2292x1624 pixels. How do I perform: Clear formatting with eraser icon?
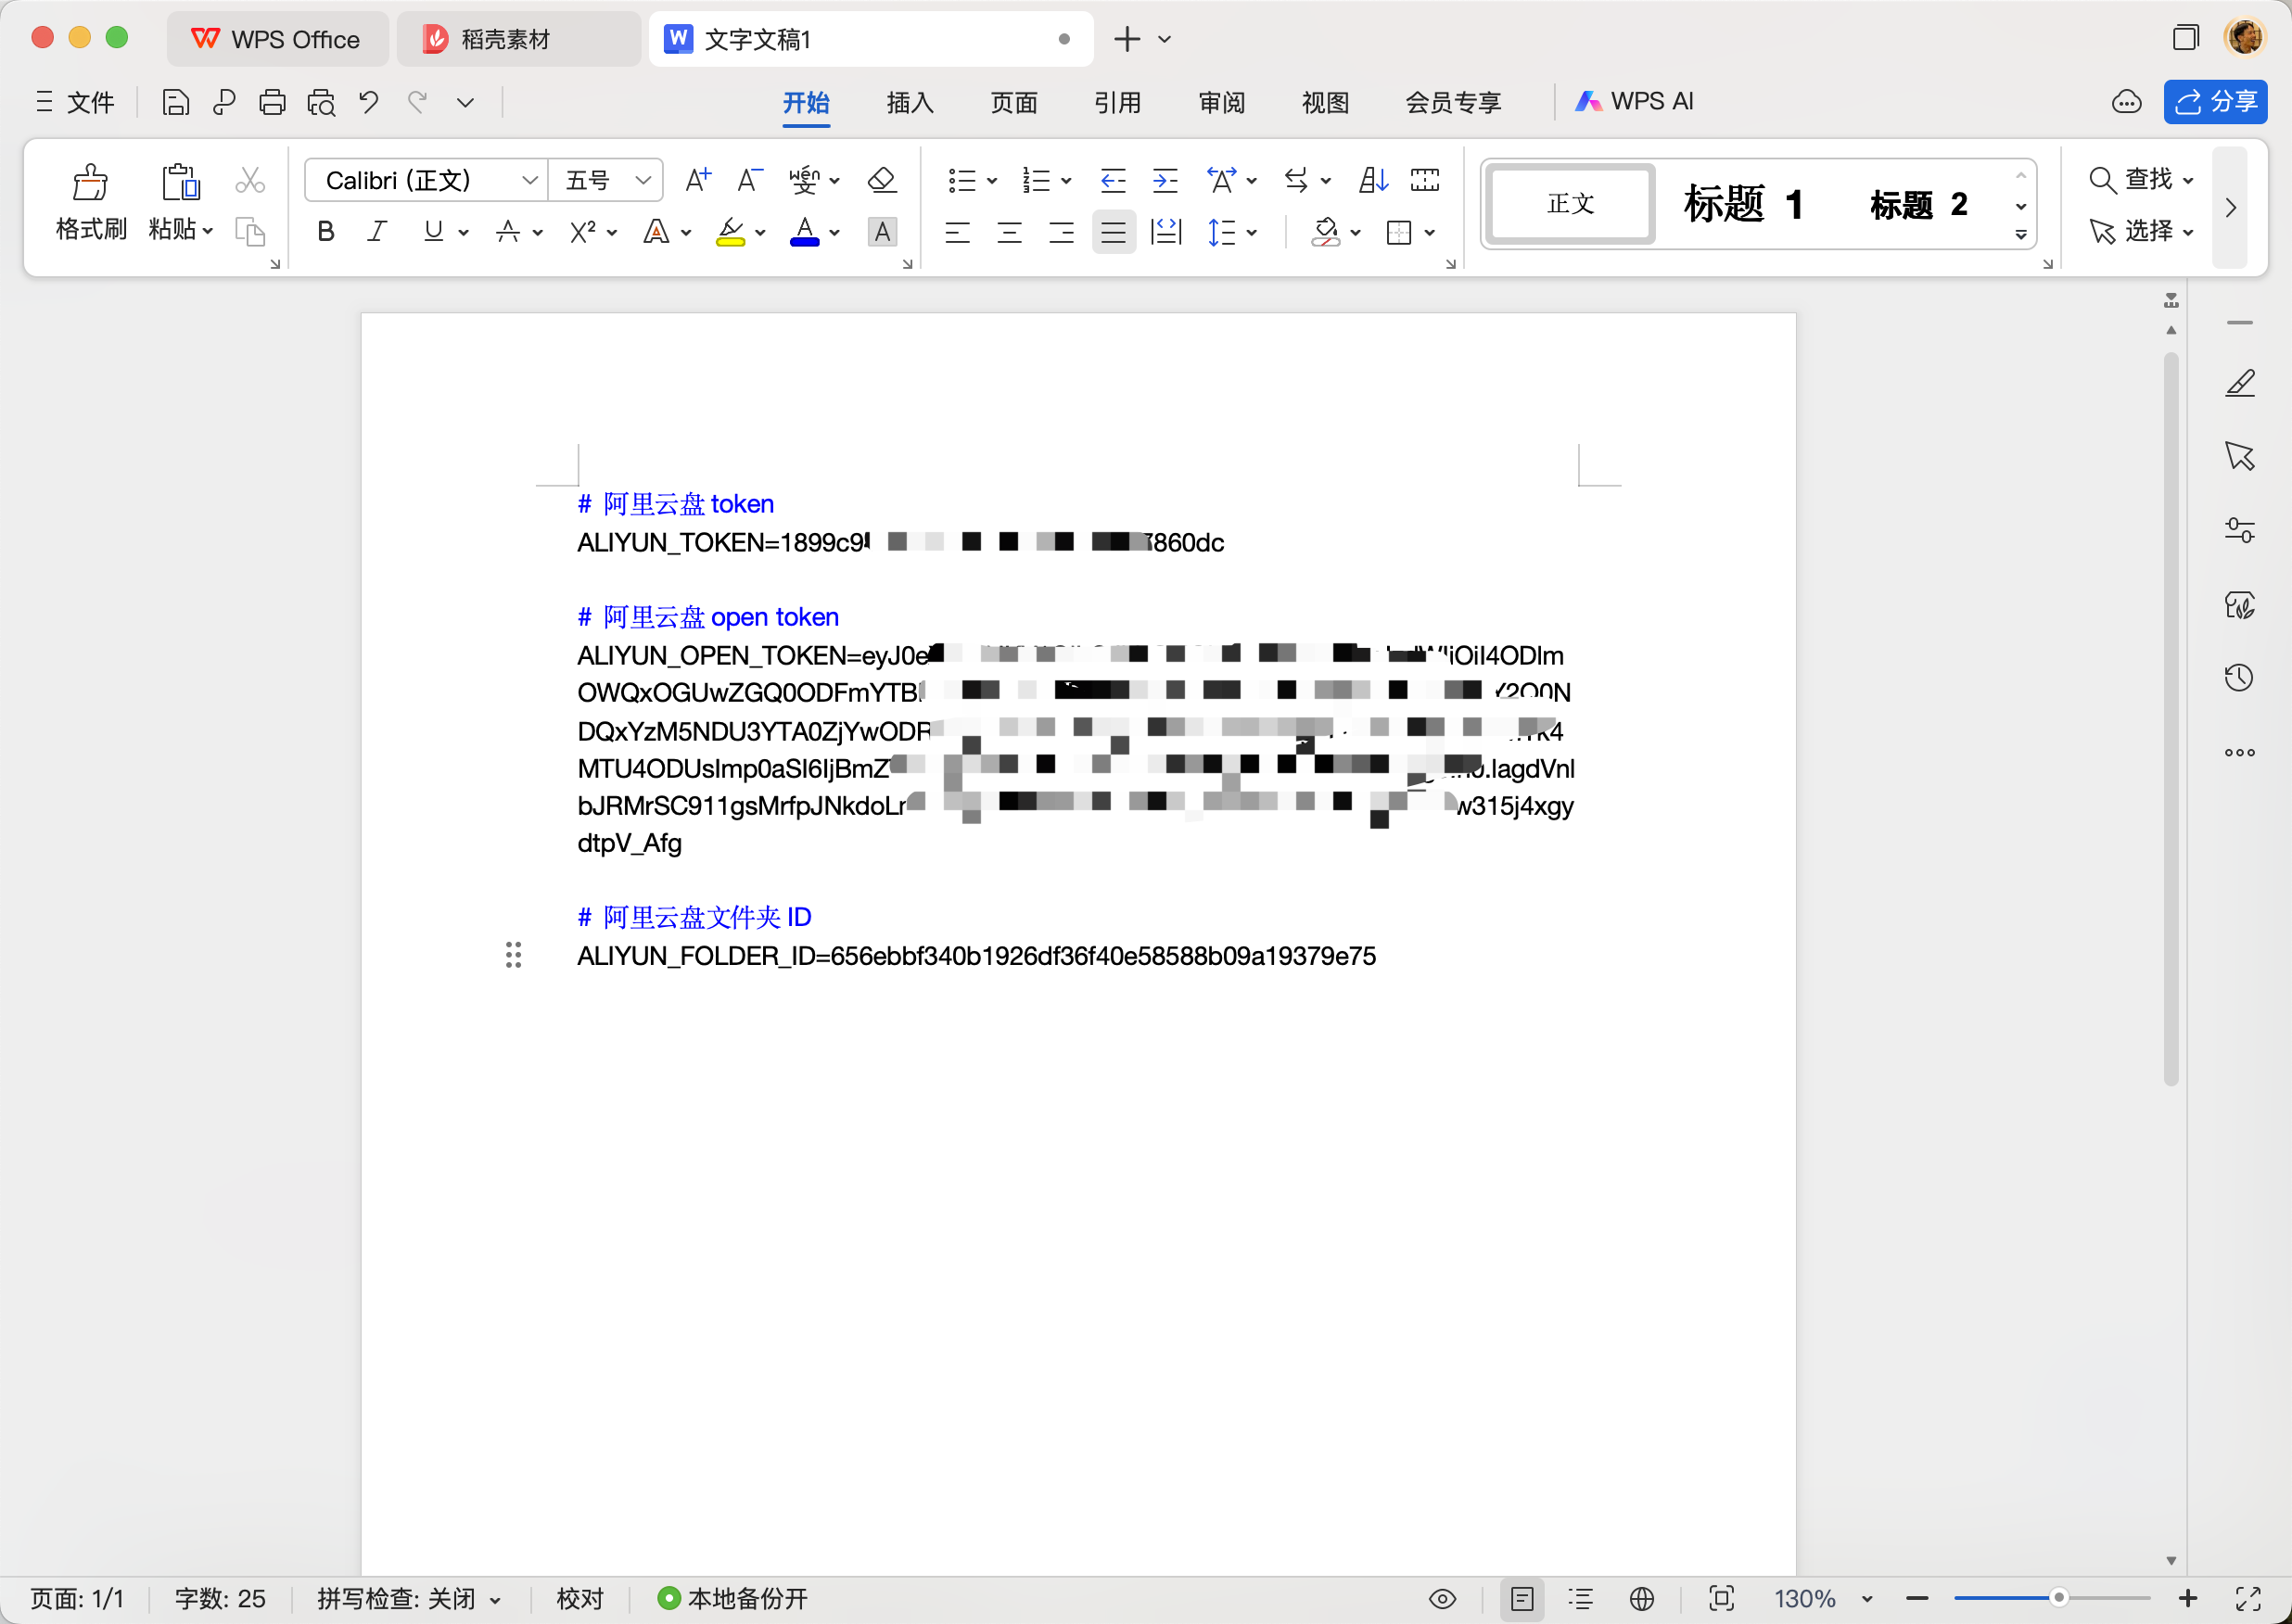(x=882, y=180)
